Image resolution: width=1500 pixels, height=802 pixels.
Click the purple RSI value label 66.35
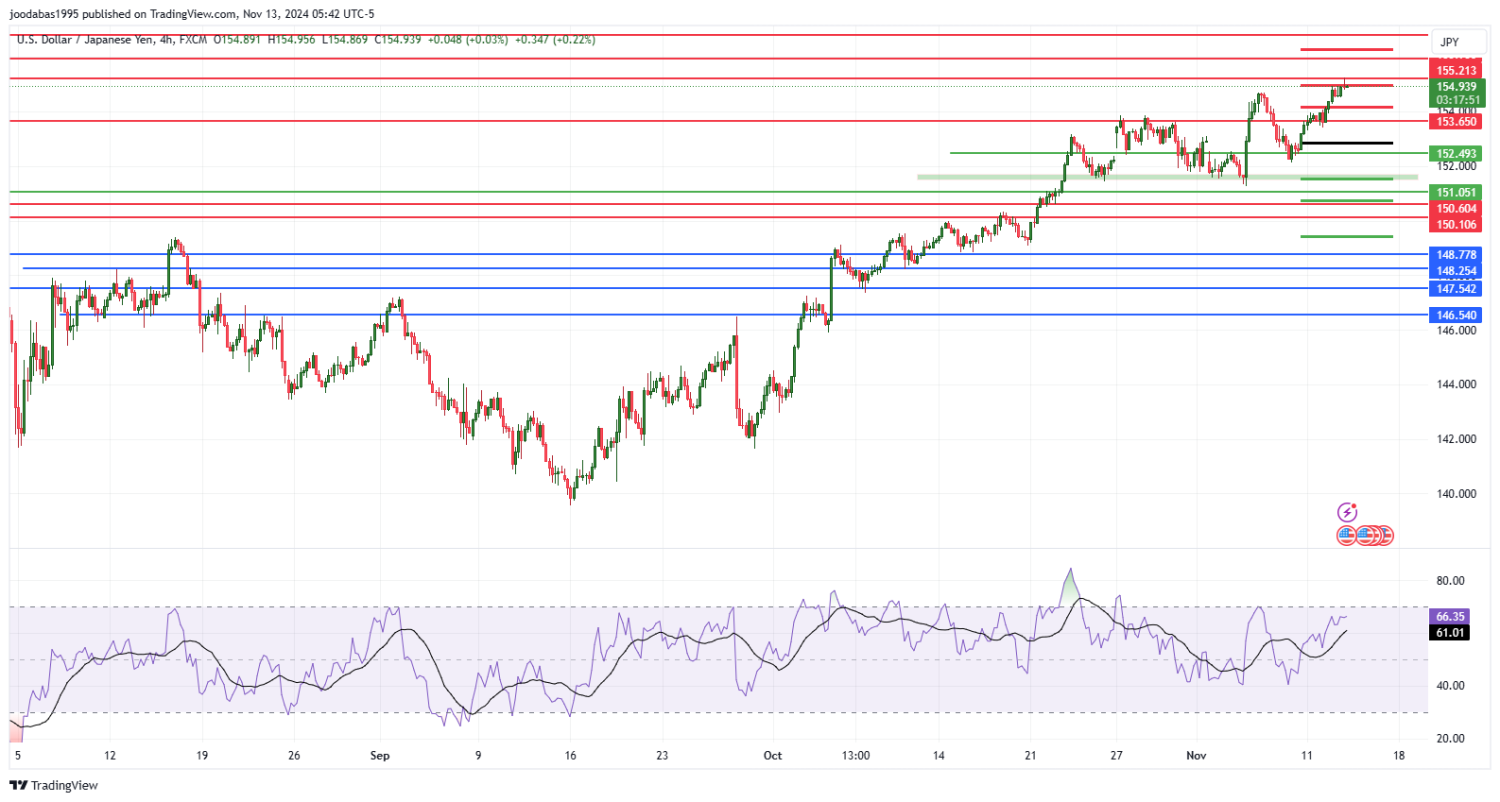1450,618
